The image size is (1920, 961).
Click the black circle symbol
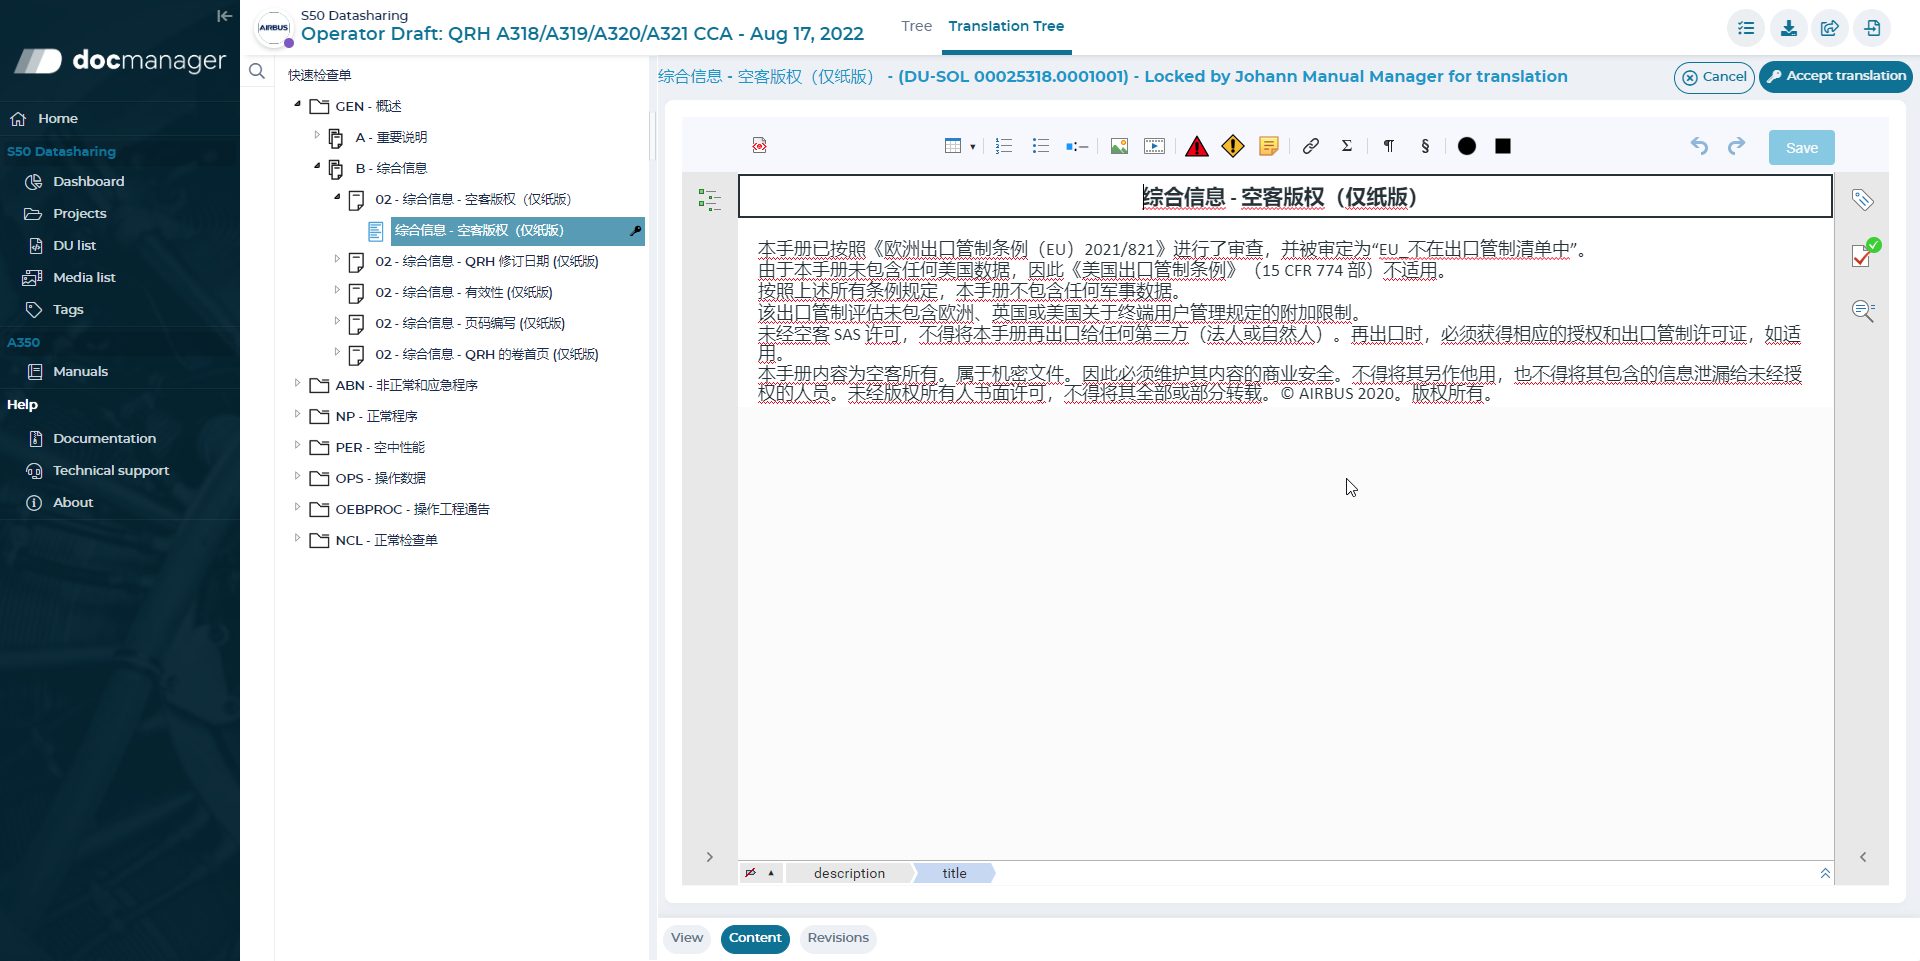1467,146
